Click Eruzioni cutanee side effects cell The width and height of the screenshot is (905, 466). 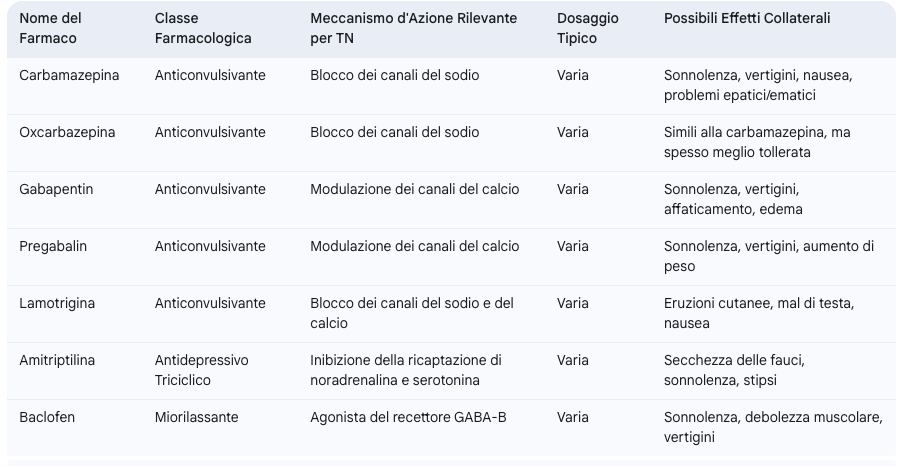pyautogui.click(x=759, y=313)
